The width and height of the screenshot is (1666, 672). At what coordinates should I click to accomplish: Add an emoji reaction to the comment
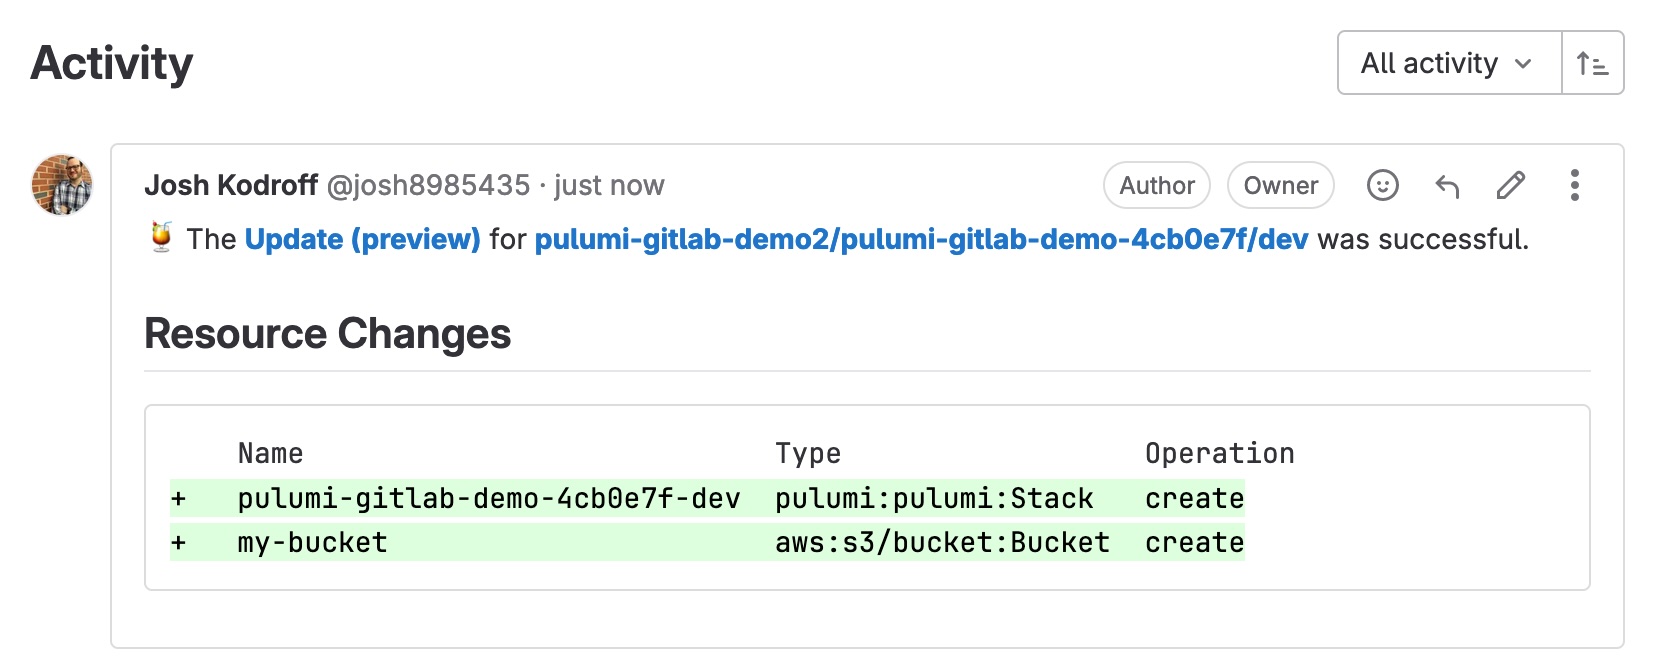point(1383,185)
